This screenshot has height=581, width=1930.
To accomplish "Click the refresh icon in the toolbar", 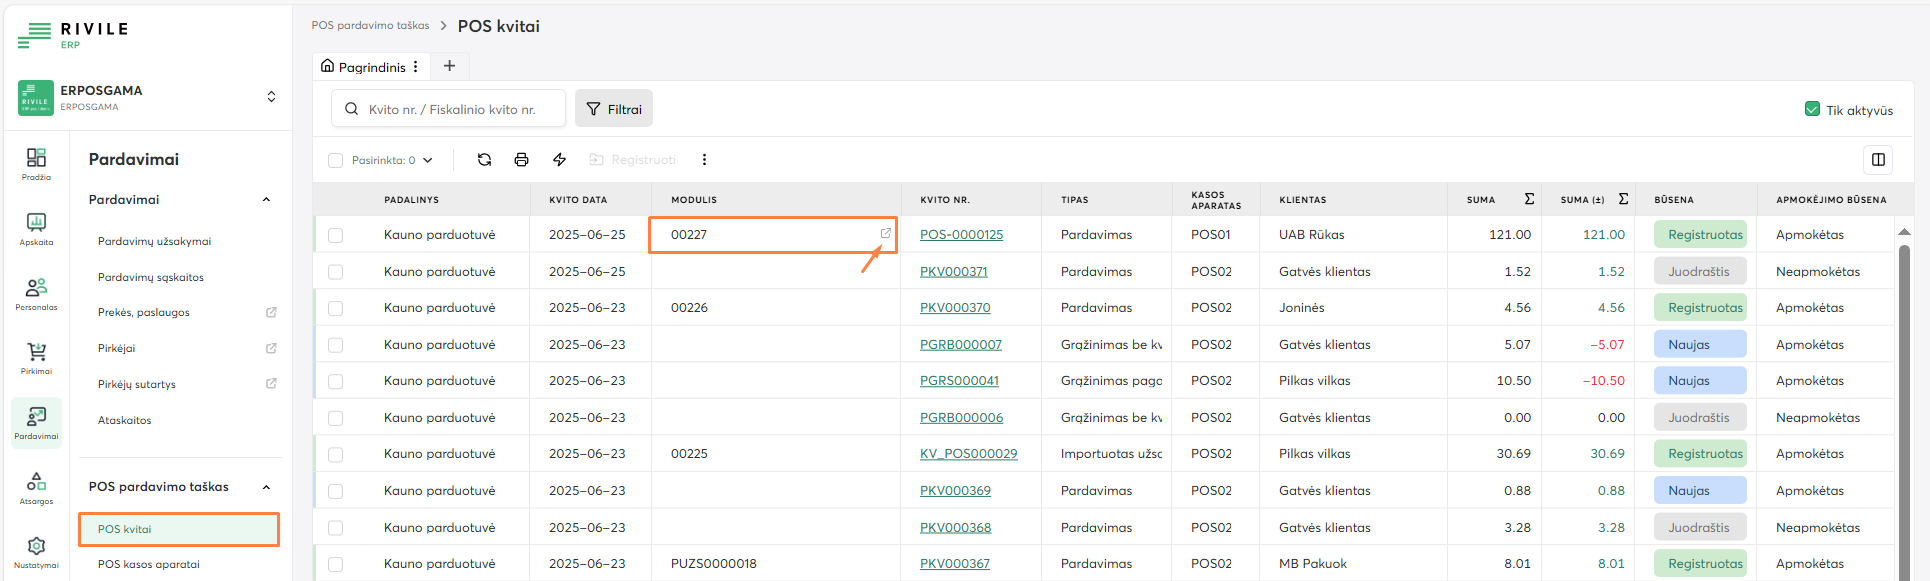I will point(485,160).
